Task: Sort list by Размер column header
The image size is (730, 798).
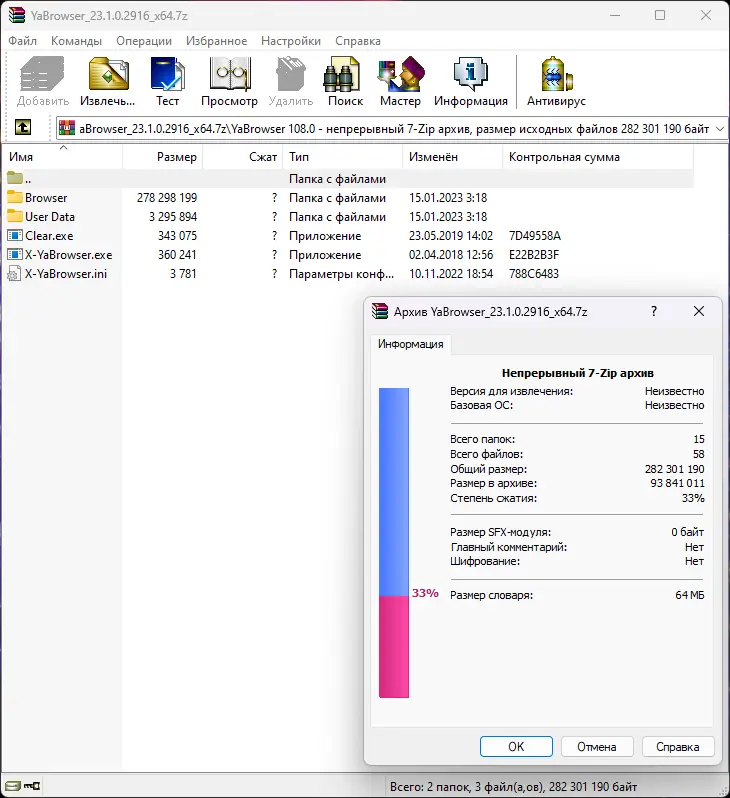Action: tap(163, 157)
